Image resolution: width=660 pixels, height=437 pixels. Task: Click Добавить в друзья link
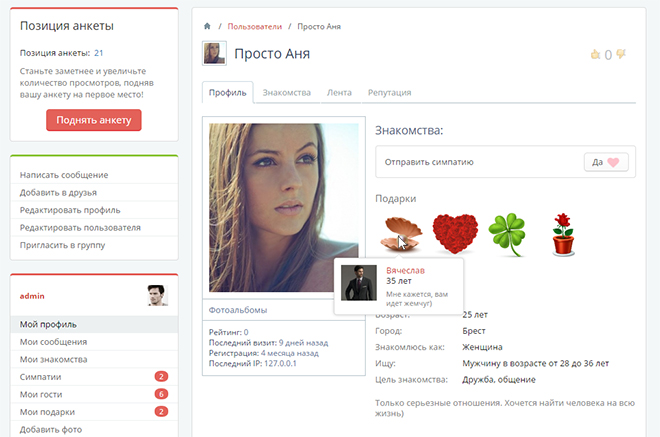(x=58, y=192)
